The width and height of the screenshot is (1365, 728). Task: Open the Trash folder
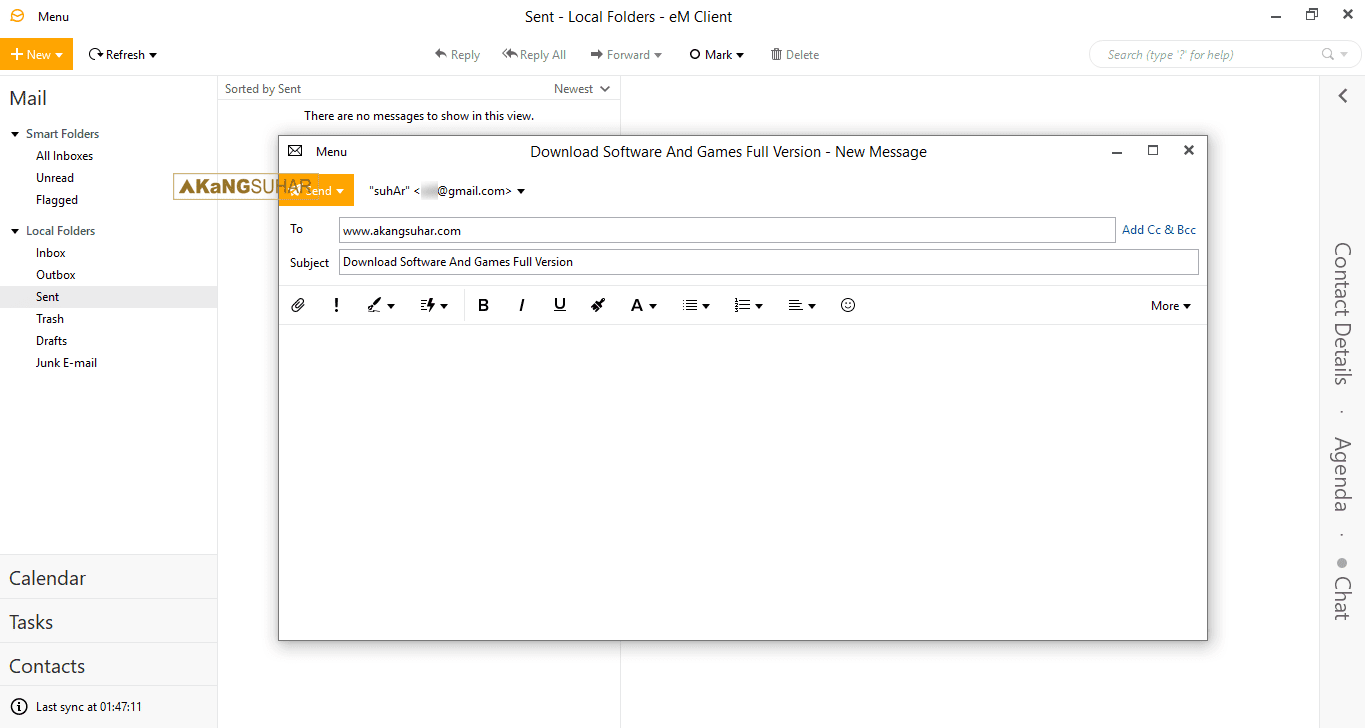(x=50, y=319)
